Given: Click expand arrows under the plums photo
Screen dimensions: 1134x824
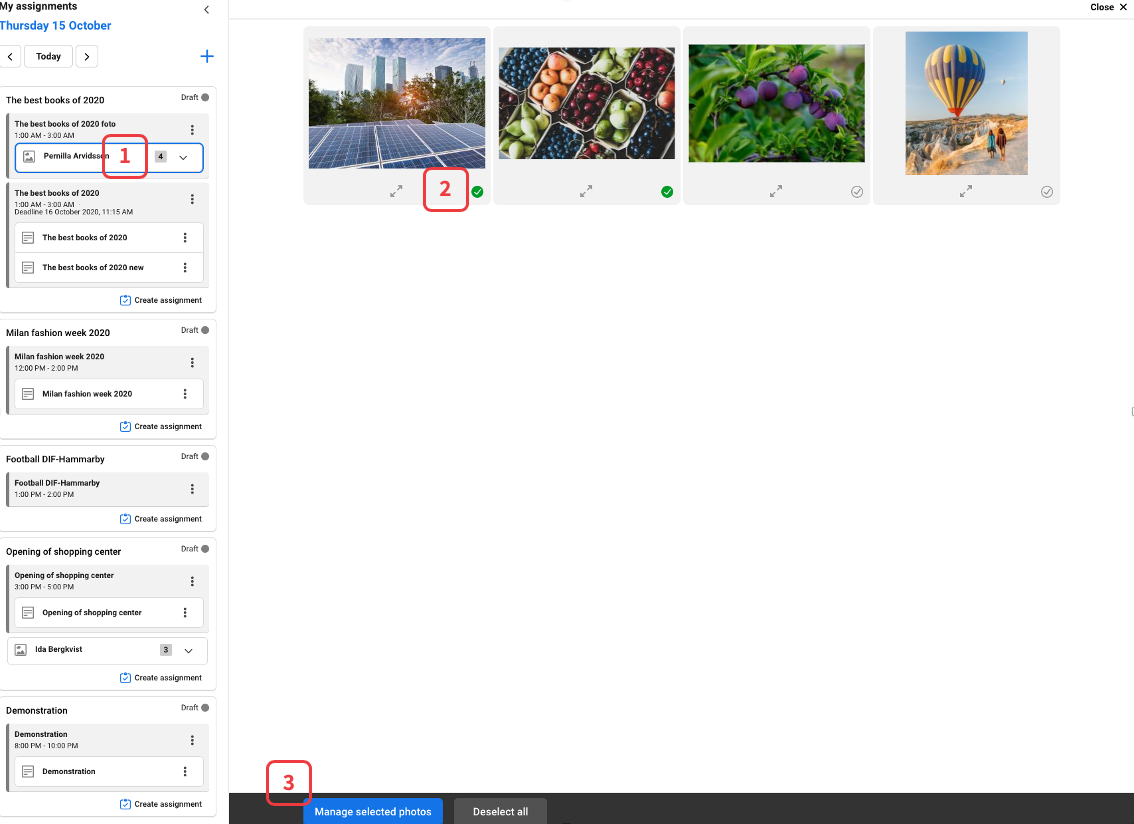Looking at the screenshot, I should [776, 191].
